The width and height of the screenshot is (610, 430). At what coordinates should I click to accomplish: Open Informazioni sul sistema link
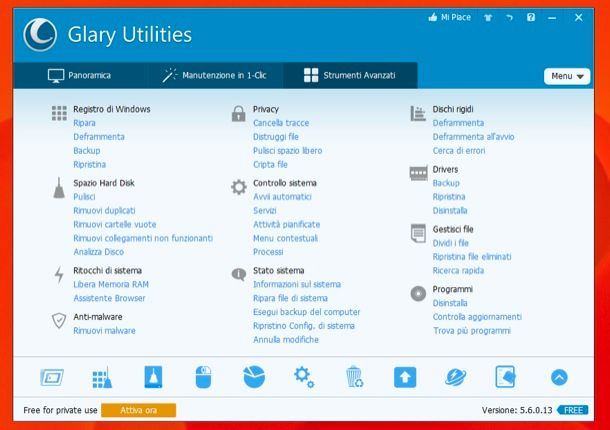[x=297, y=284]
